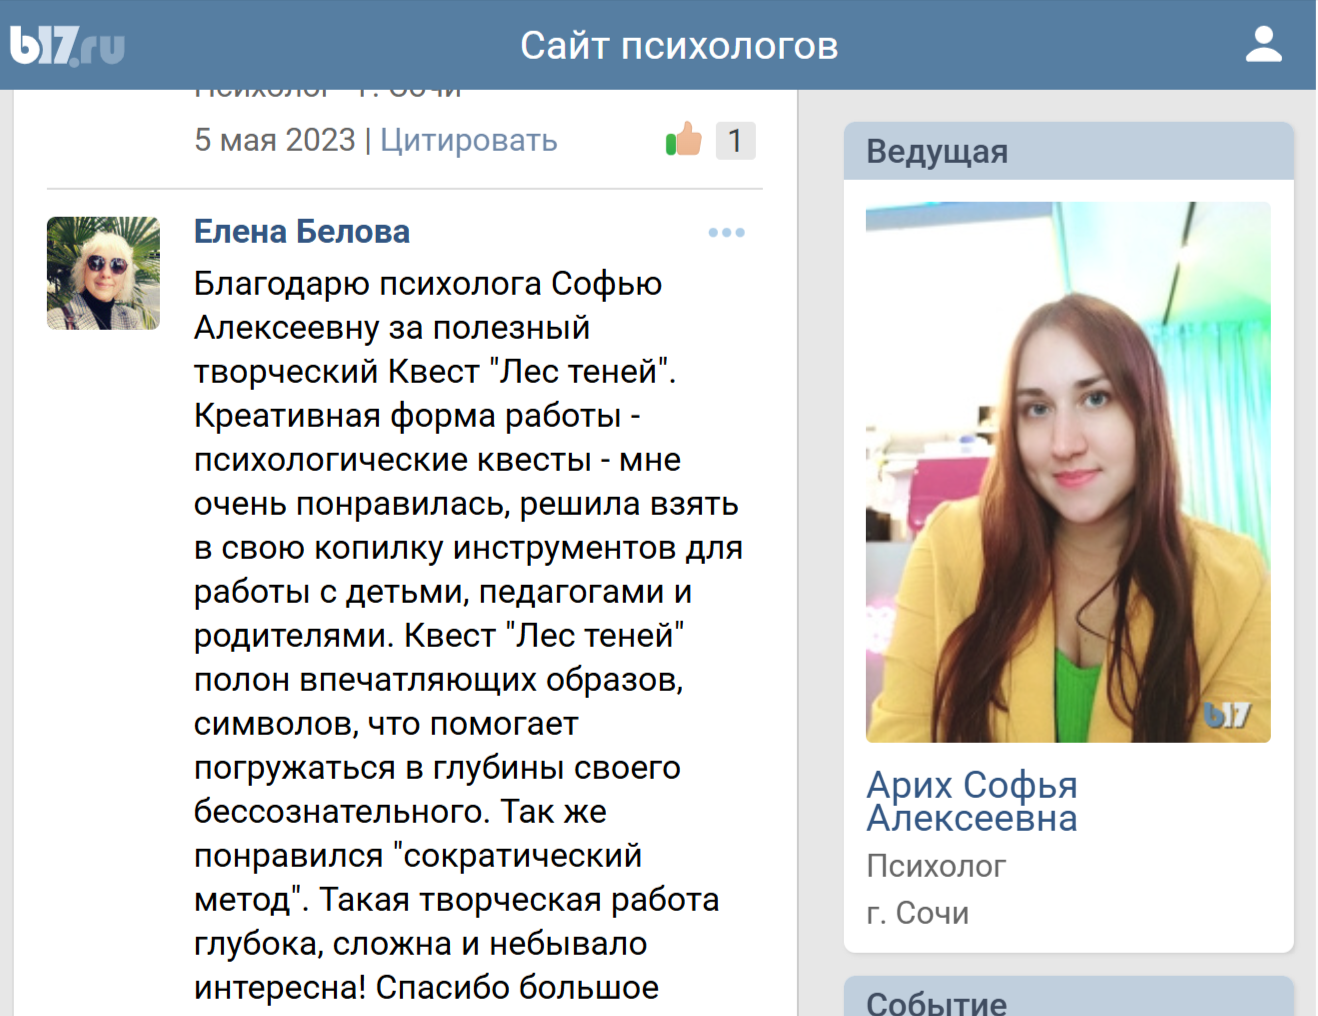
Task: Click Елена Белова's avatar photo
Action: pyautogui.click(x=103, y=273)
